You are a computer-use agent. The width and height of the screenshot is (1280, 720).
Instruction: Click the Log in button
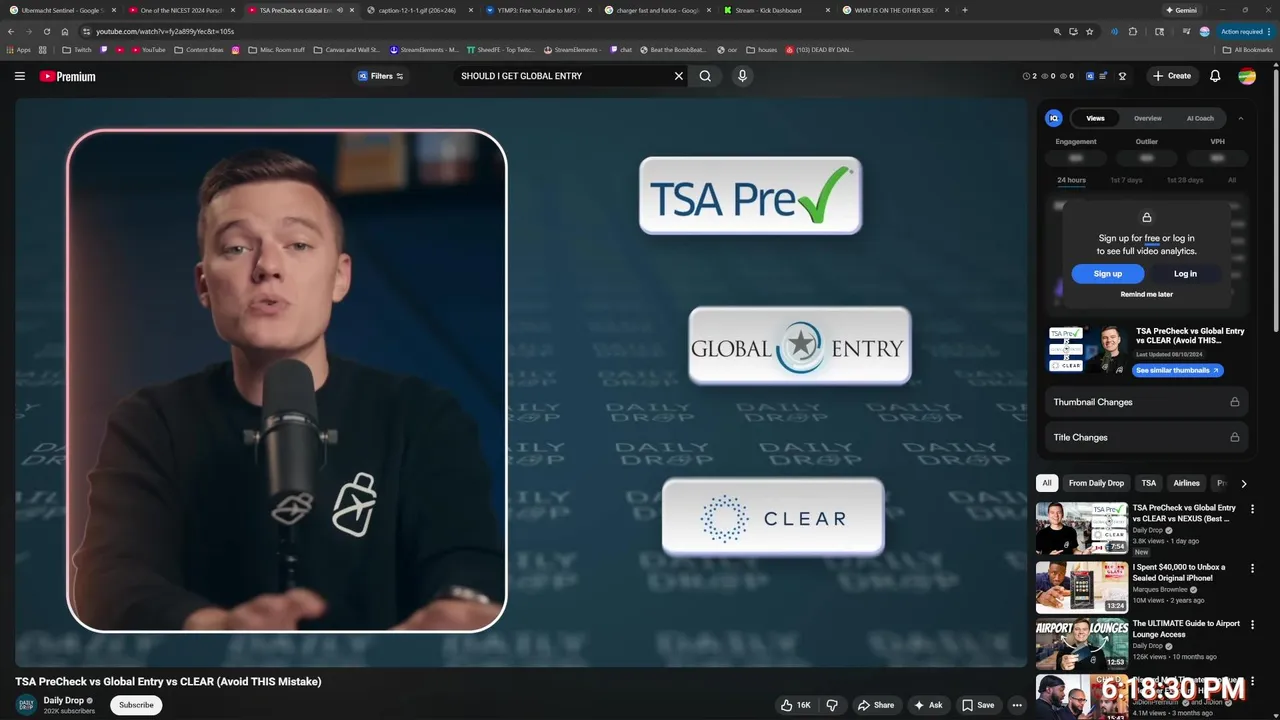point(1185,273)
